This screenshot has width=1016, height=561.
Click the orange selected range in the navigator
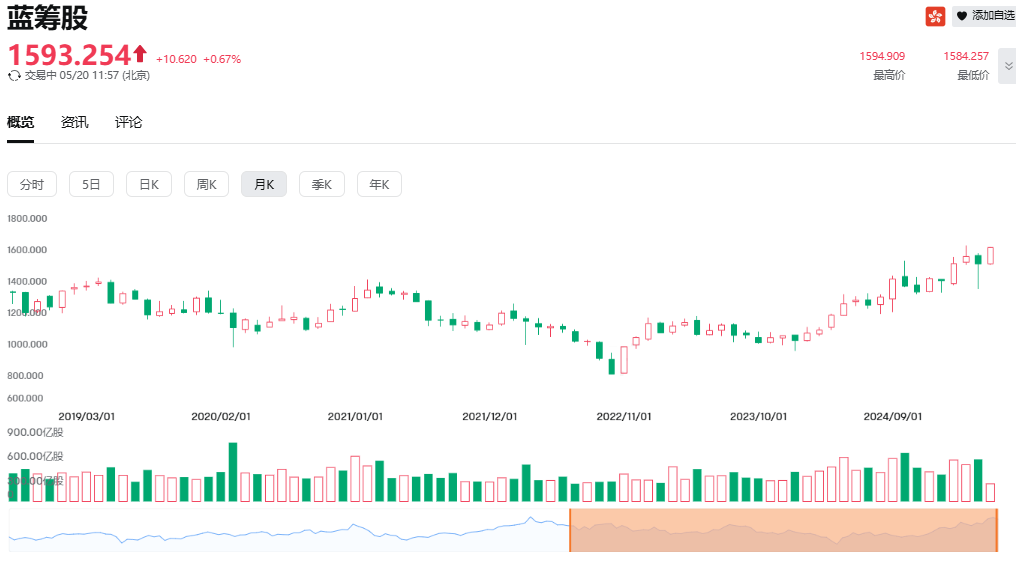click(x=783, y=530)
